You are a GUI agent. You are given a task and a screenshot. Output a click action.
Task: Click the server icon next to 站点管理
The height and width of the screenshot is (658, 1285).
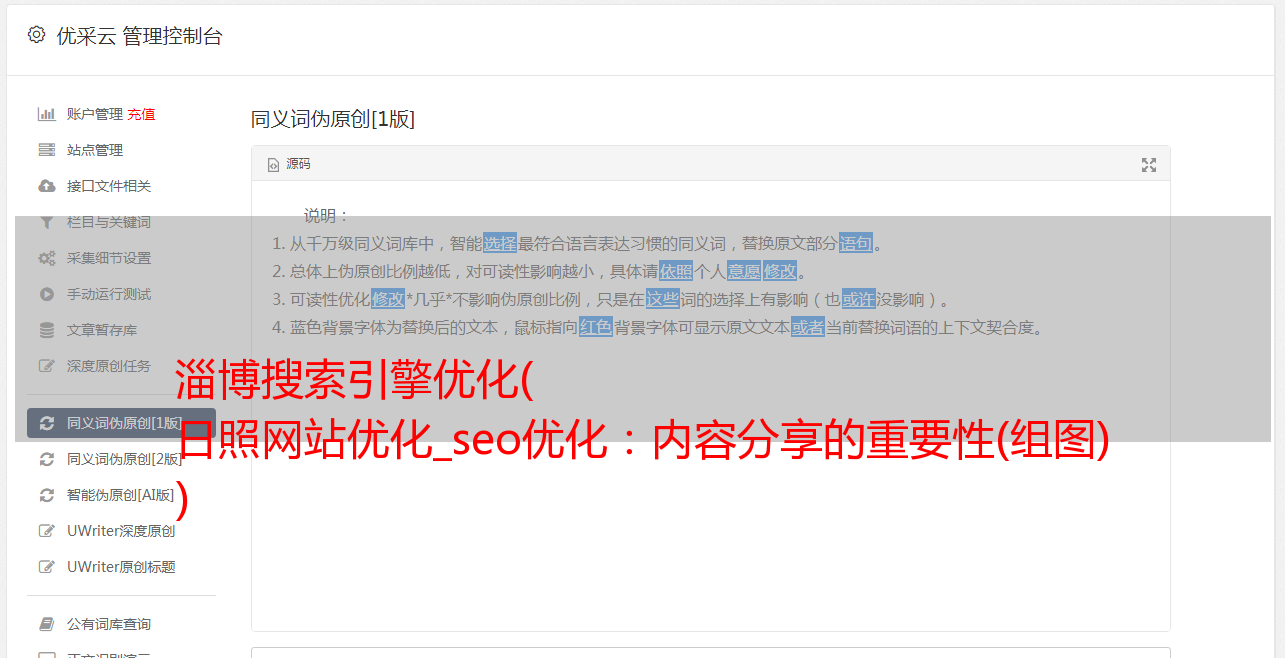point(46,150)
